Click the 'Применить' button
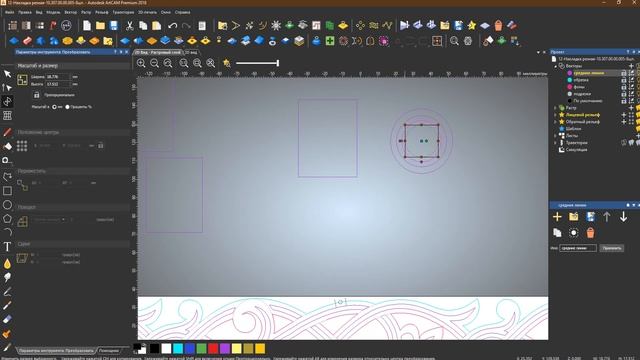Screen dimensions: 640x360 pos(611,248)
